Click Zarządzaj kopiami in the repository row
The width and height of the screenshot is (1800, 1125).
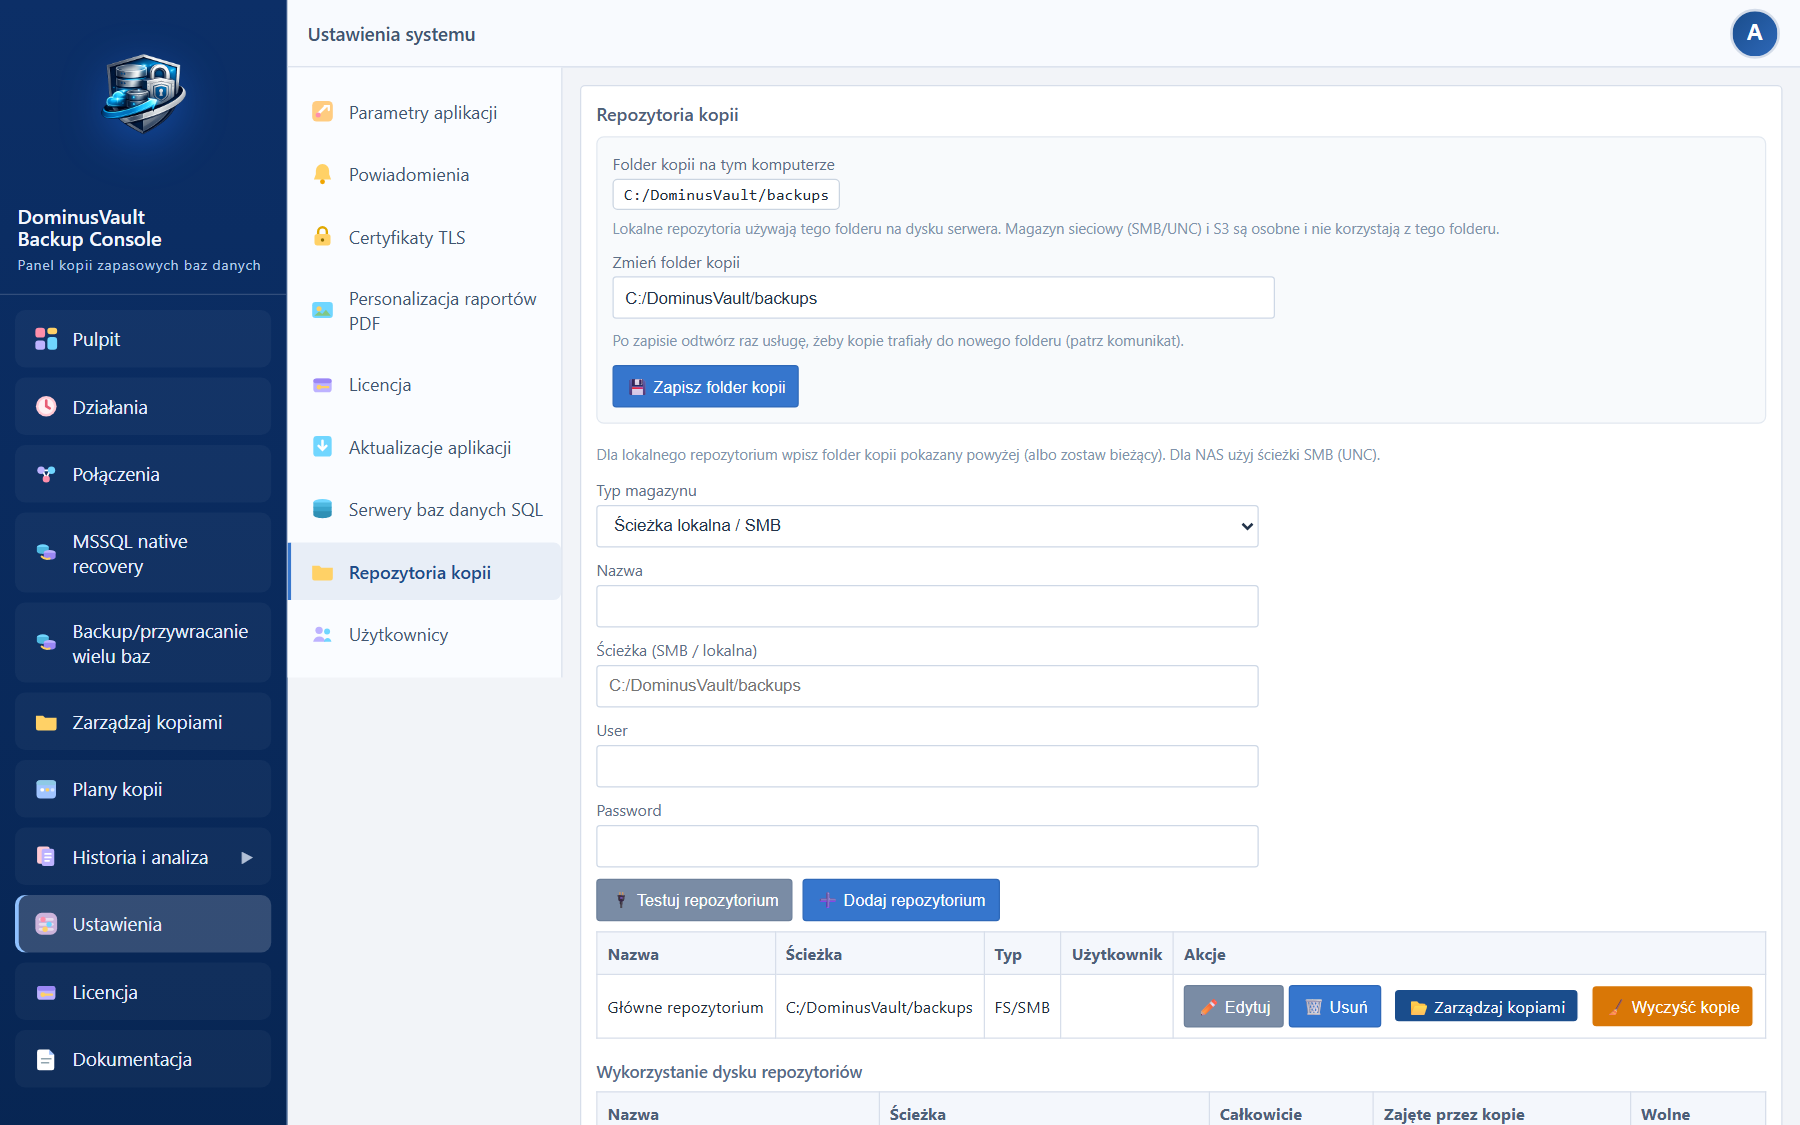(1486, 1007)
